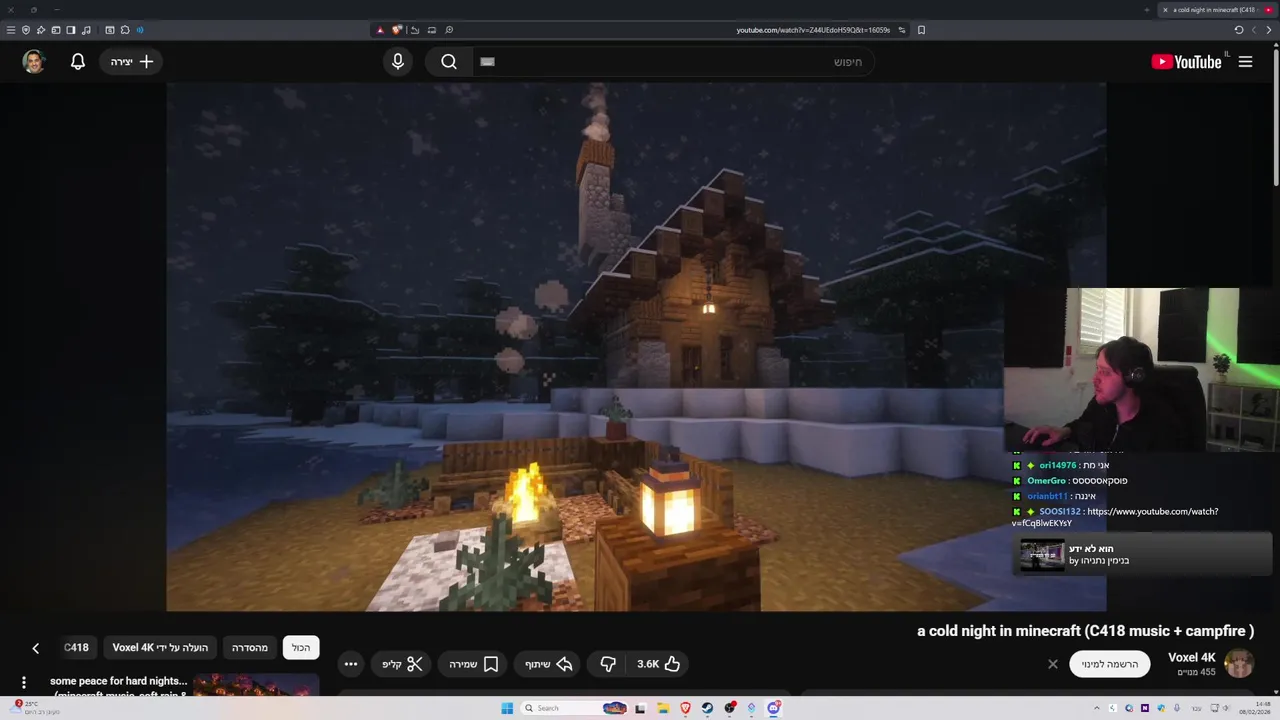Open Steam from taskbar
The height and width of the screenshot is (720, 1280).
pyautogui.click(x=707, y=708)
